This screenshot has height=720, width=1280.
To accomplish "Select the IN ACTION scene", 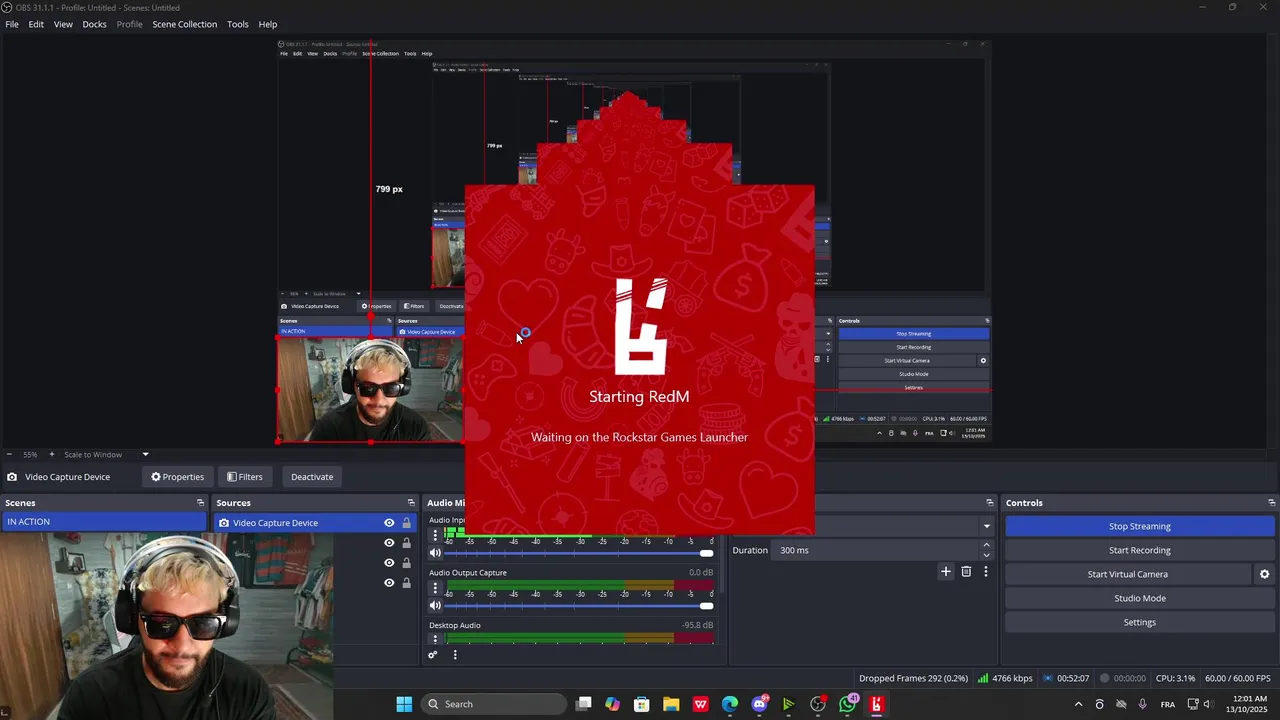I will click(104, 522).
